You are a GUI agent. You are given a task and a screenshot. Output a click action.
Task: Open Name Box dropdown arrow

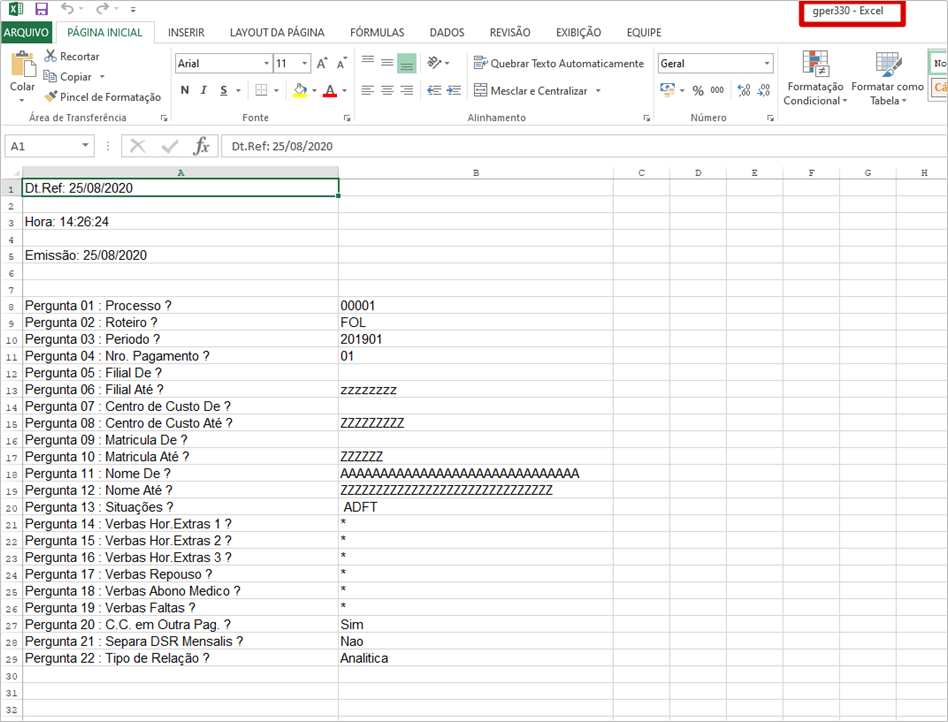pyautogui.click(x=85, y=146)
